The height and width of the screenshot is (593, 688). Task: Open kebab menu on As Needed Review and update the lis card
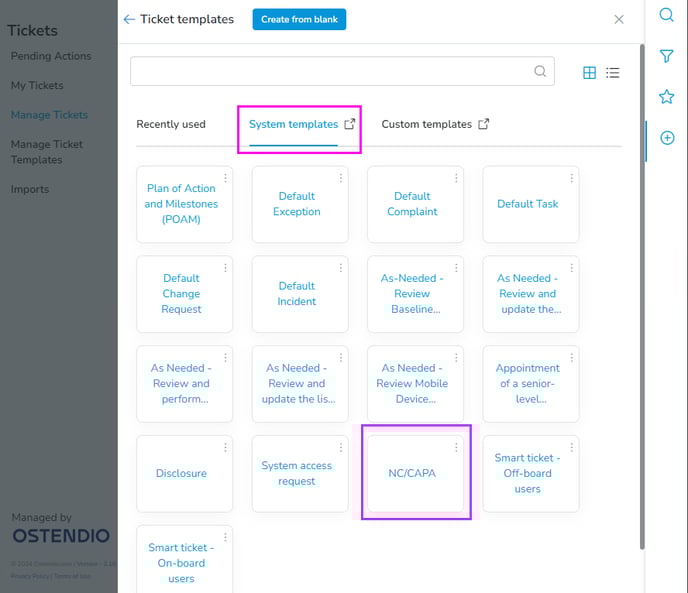(340, 358)
